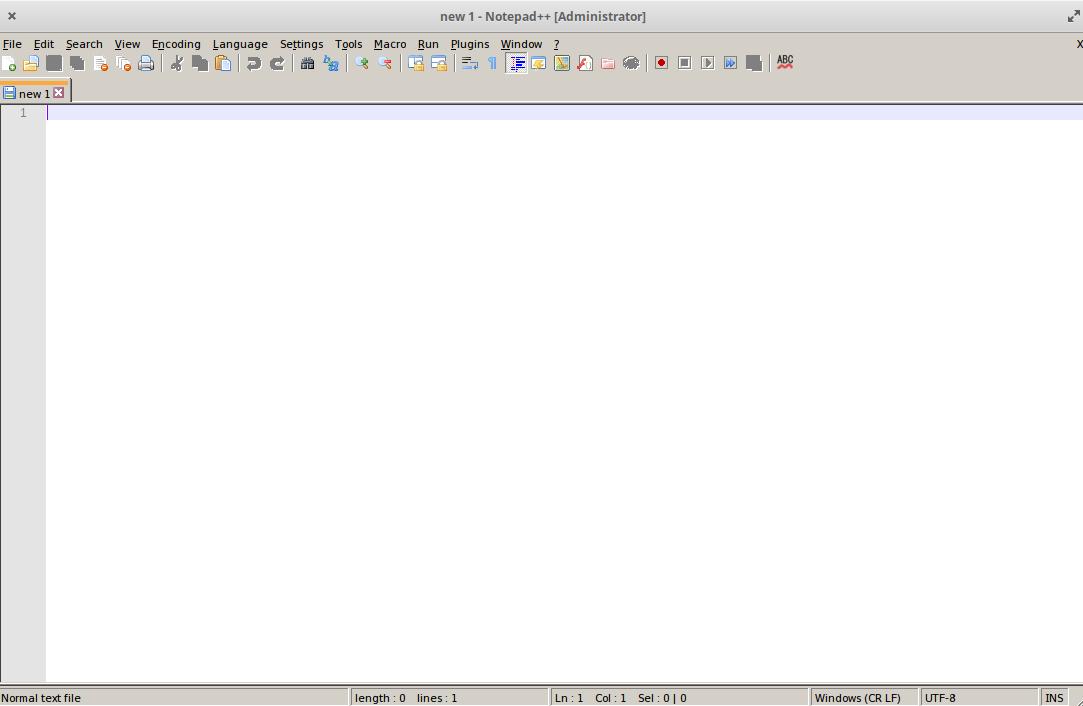Screen dimensions: 1083x706
Task: Click the Copy toolbar icon
Action: click(200, 64)
